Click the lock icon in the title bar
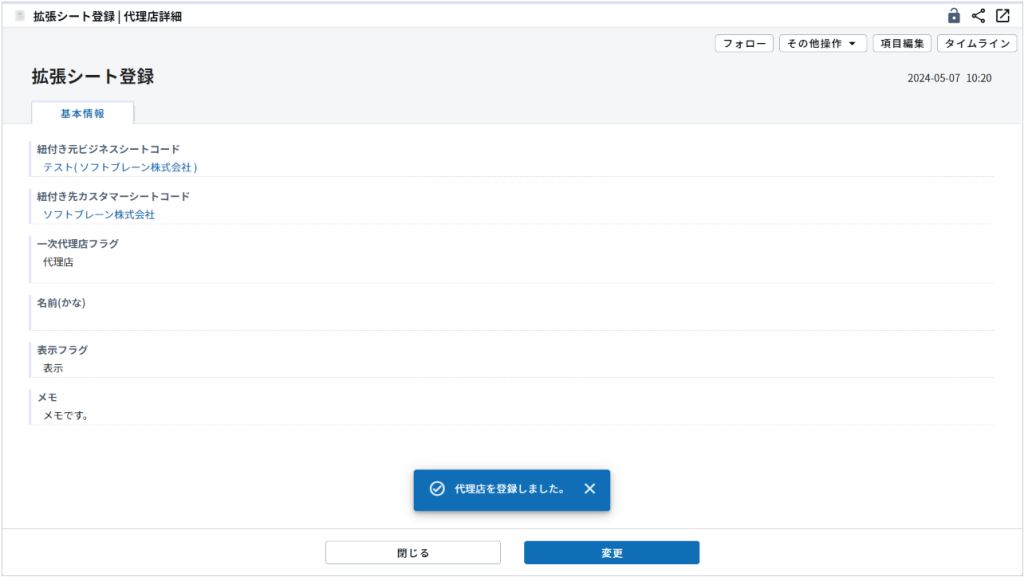 coord(954,16)
